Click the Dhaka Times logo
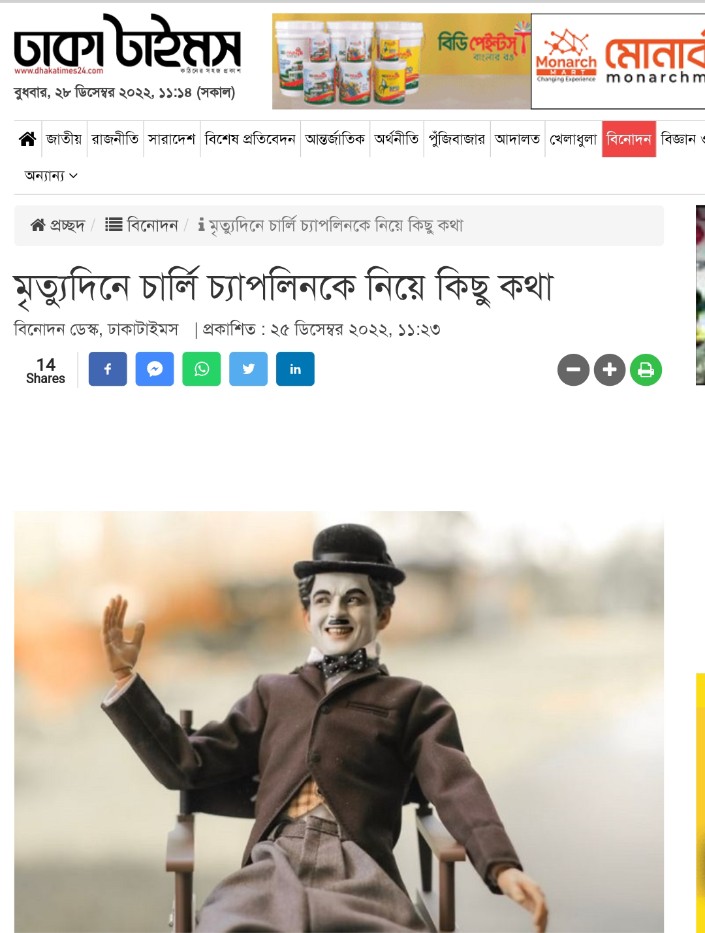 pyautogui.click(x=127, y=45)
